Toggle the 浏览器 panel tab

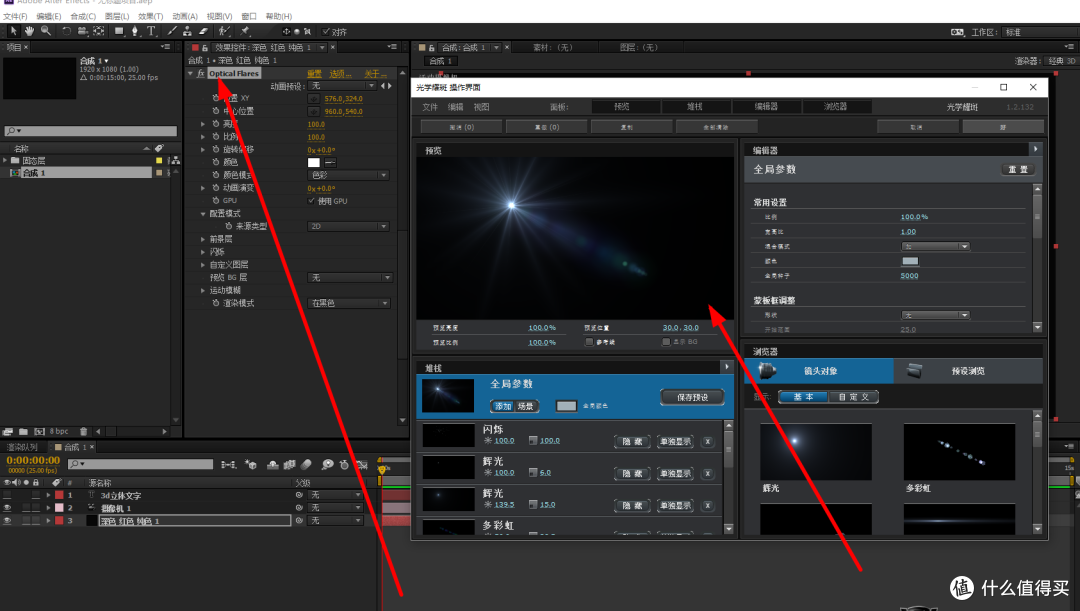point(835,107)
